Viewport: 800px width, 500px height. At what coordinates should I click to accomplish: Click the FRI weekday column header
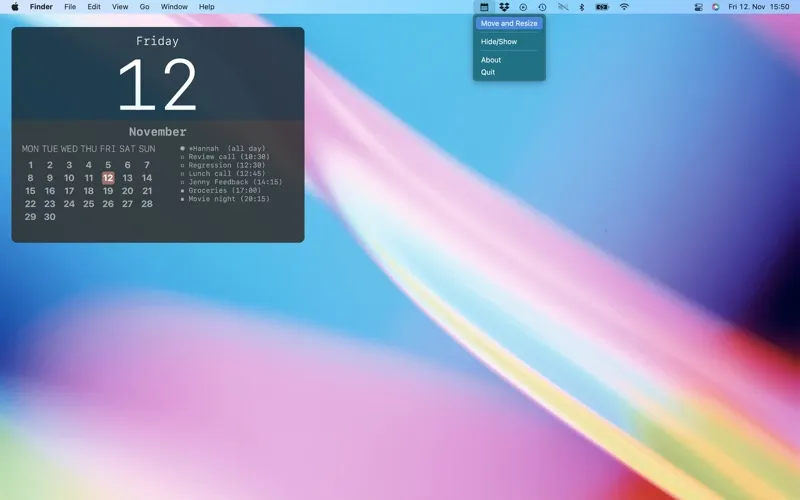108,149
